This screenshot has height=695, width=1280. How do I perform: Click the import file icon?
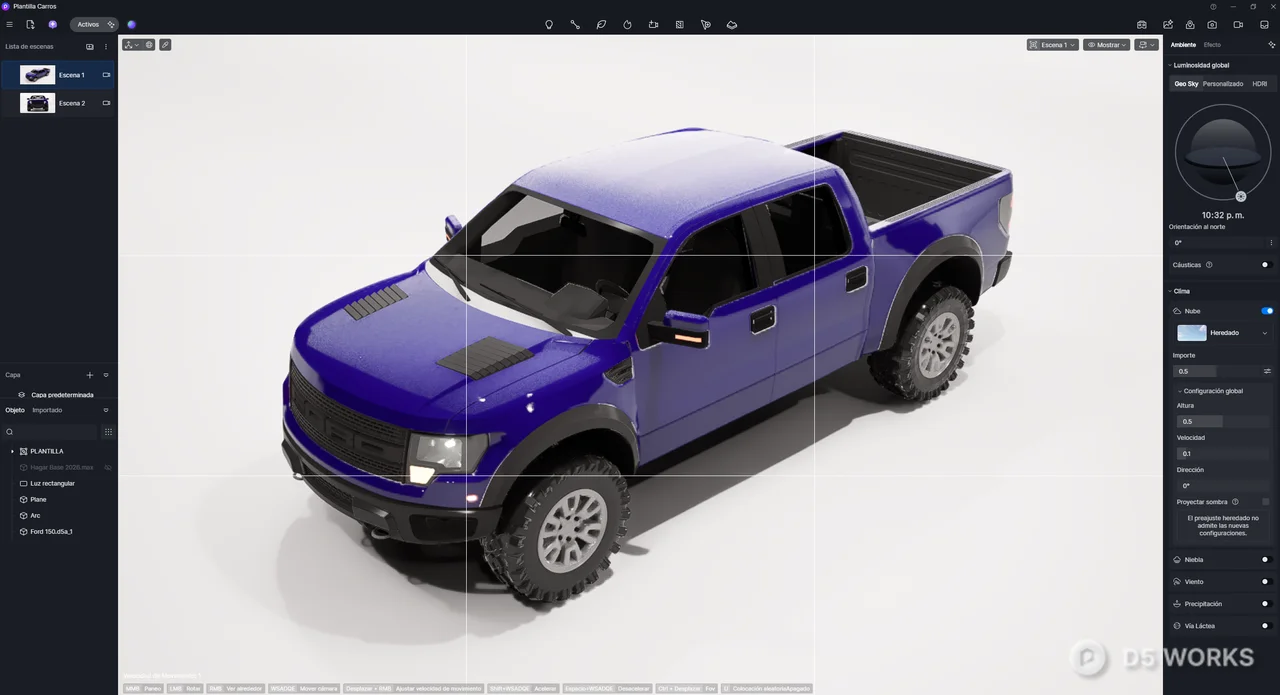30,24
